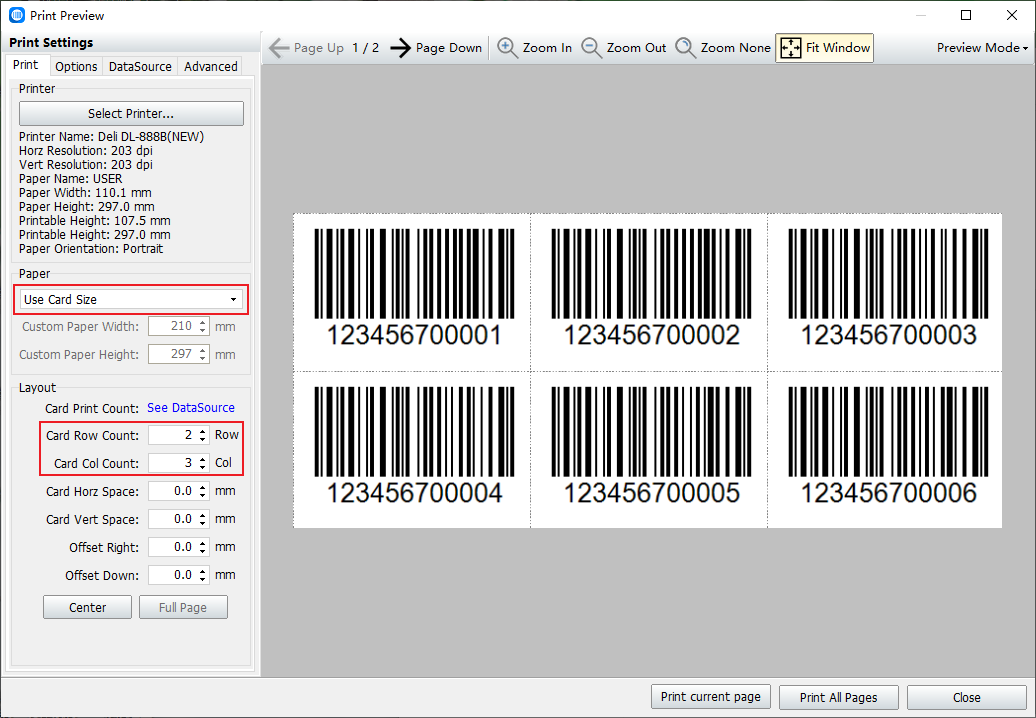Maximize the Print Preview window

point(966,15)
